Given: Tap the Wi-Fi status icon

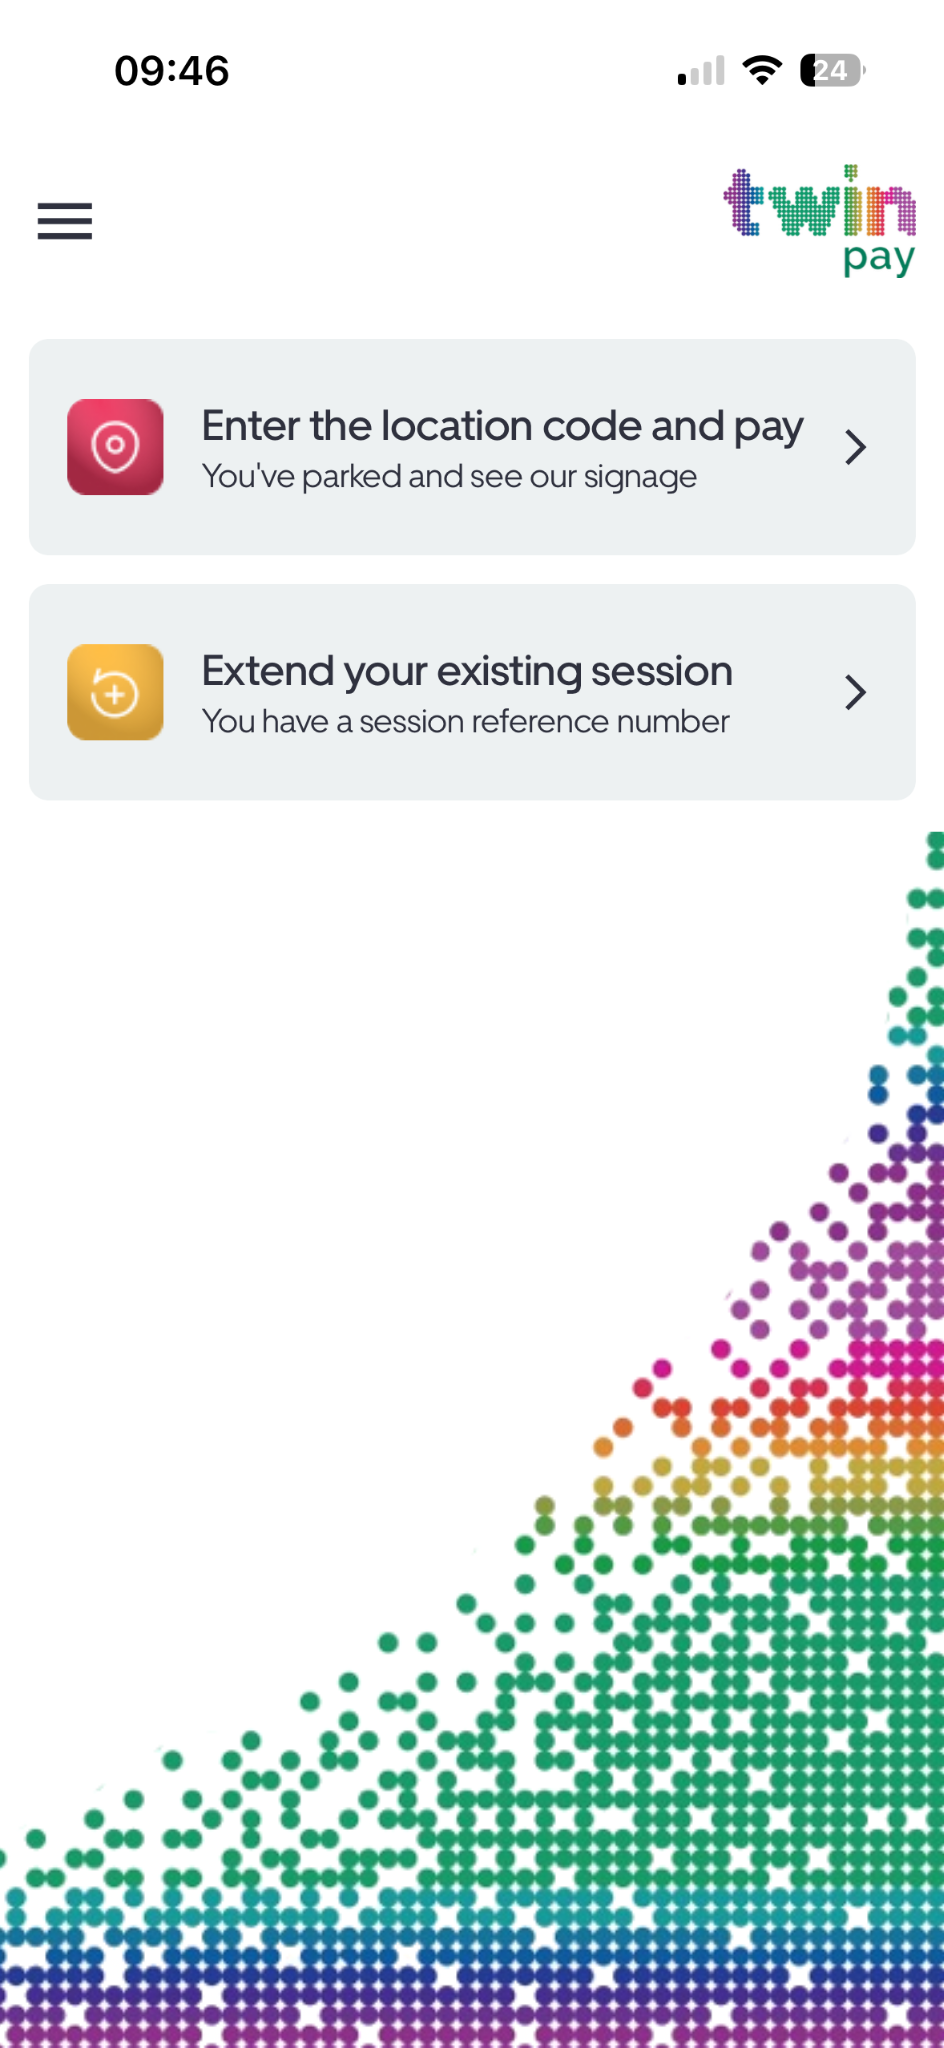Looking at the screenshot, I should (x=762, y=71).
